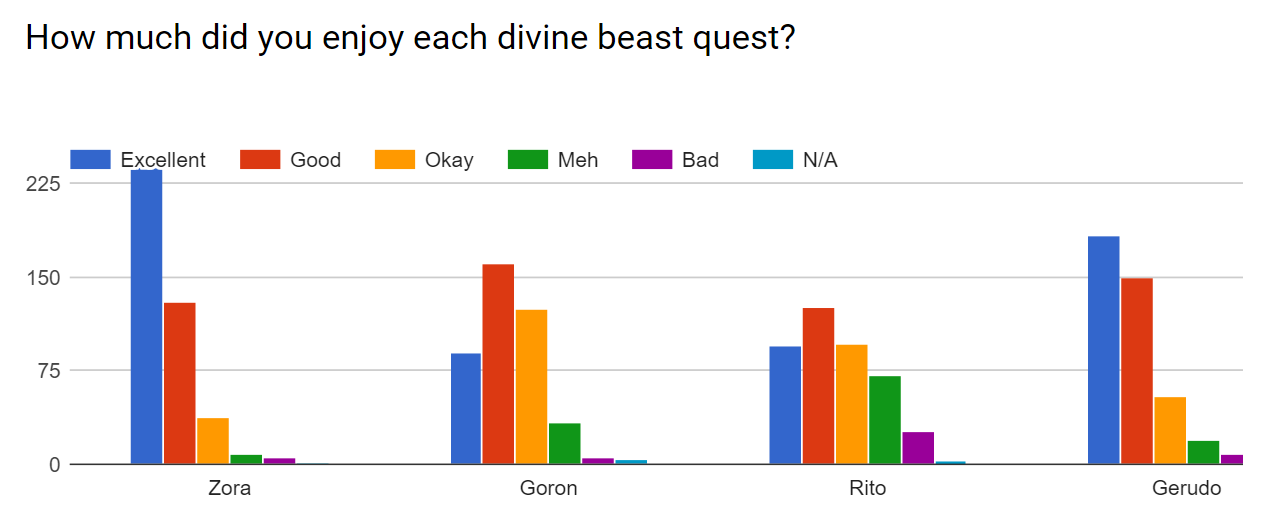Click the Gerudo orange Okay bar
Image resolution: width=1269 pixels, height=515 pixels.
click(1170, 431)
